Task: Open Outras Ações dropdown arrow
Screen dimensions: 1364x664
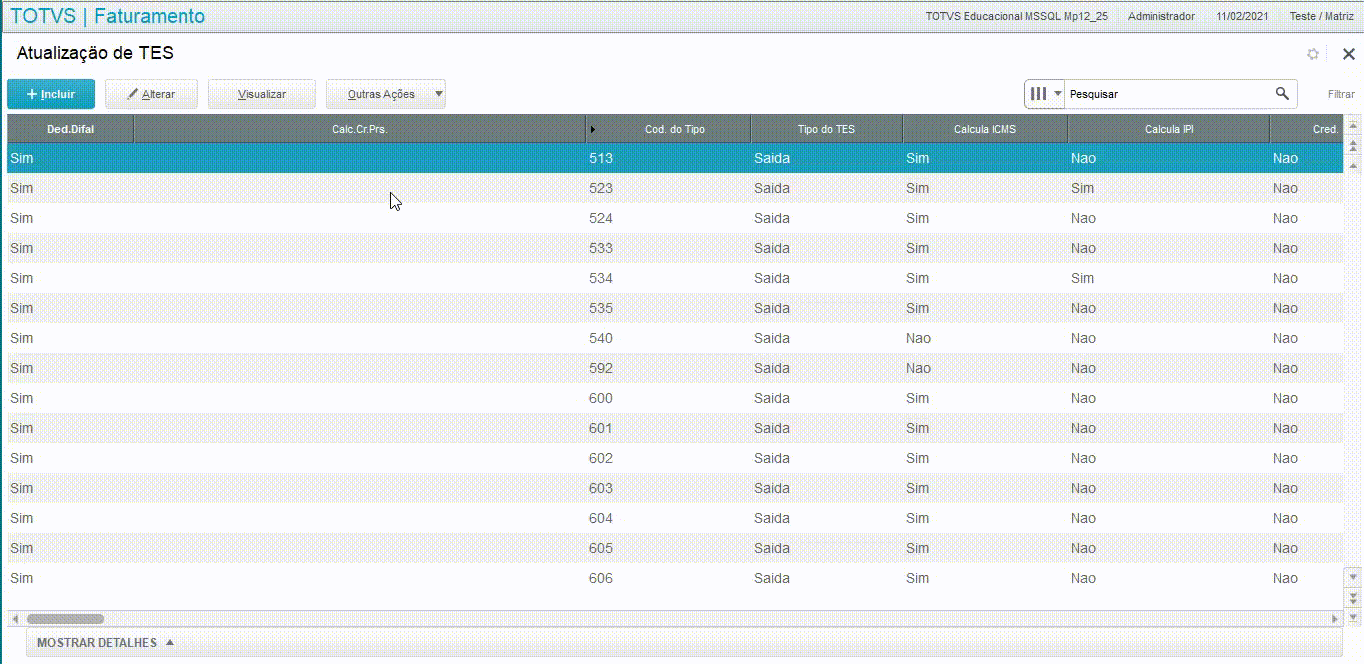Action: click(438, 94)
